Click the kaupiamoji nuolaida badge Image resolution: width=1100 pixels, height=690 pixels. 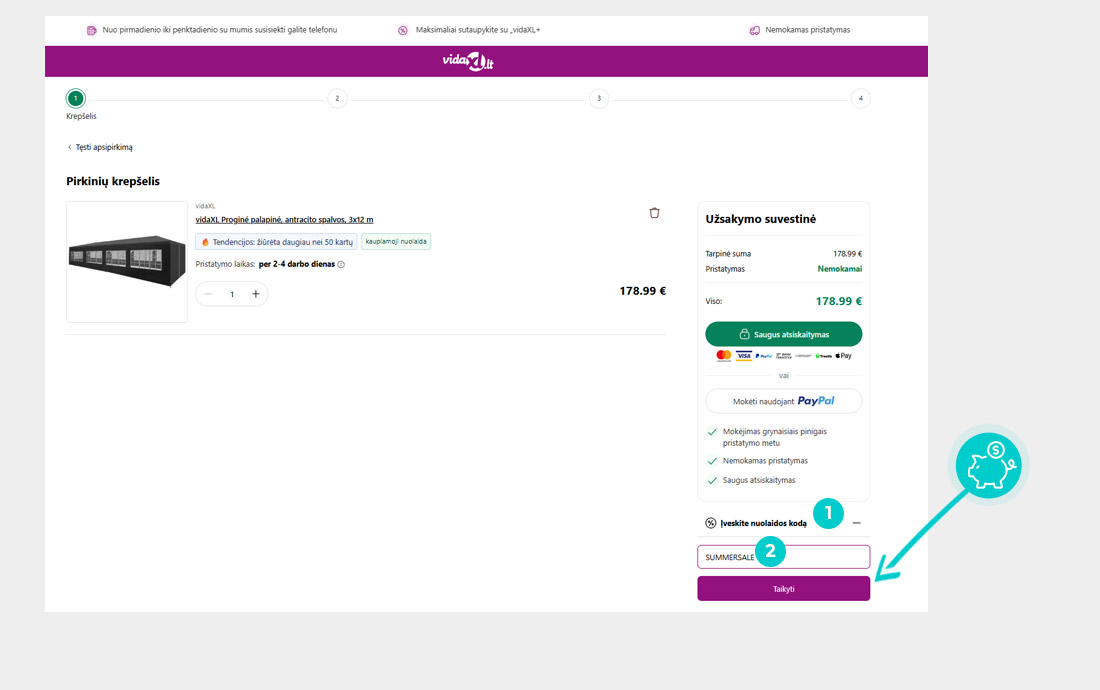[396, 241]
